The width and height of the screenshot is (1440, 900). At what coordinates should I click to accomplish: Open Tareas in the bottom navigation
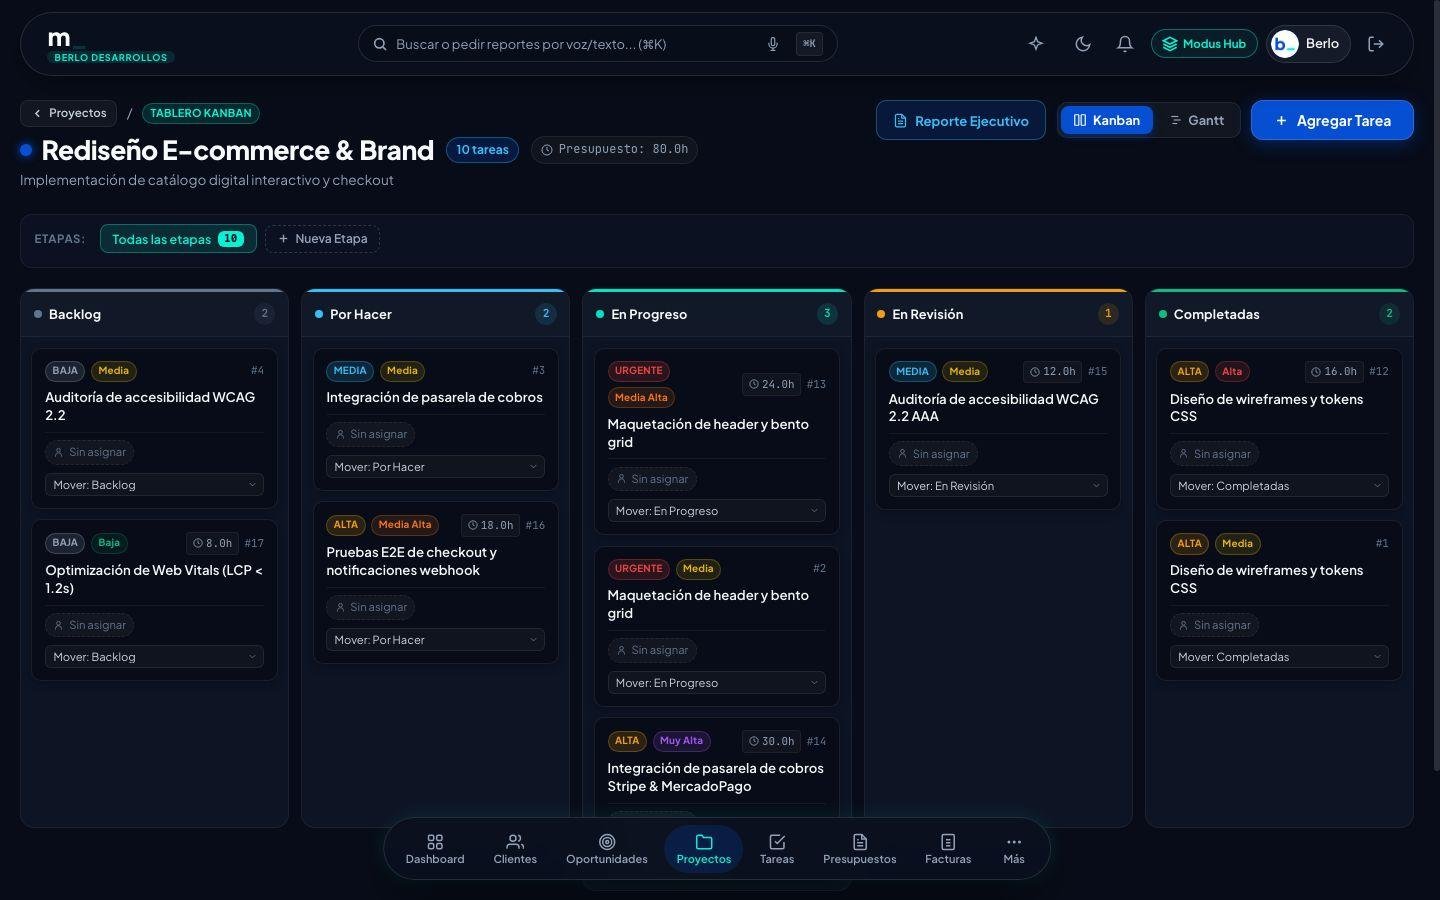pos(777,849)
